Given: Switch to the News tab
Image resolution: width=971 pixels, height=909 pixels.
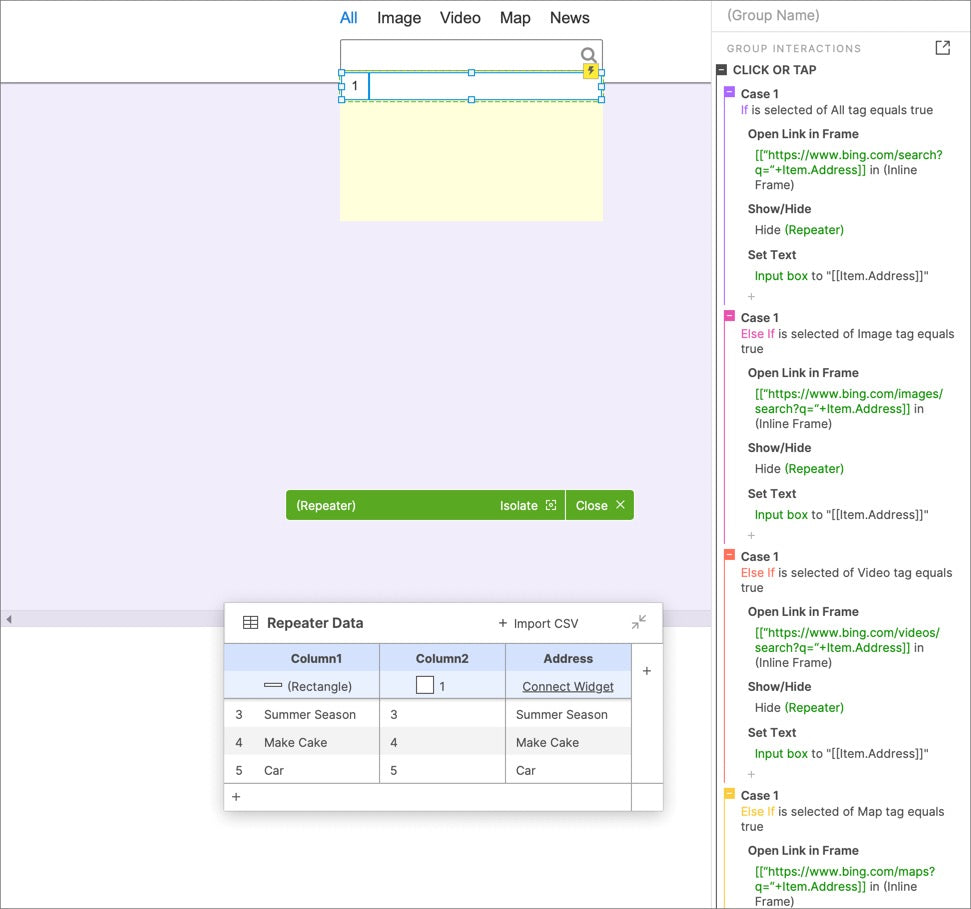Looking at the screenshot, I should point(570,18).
